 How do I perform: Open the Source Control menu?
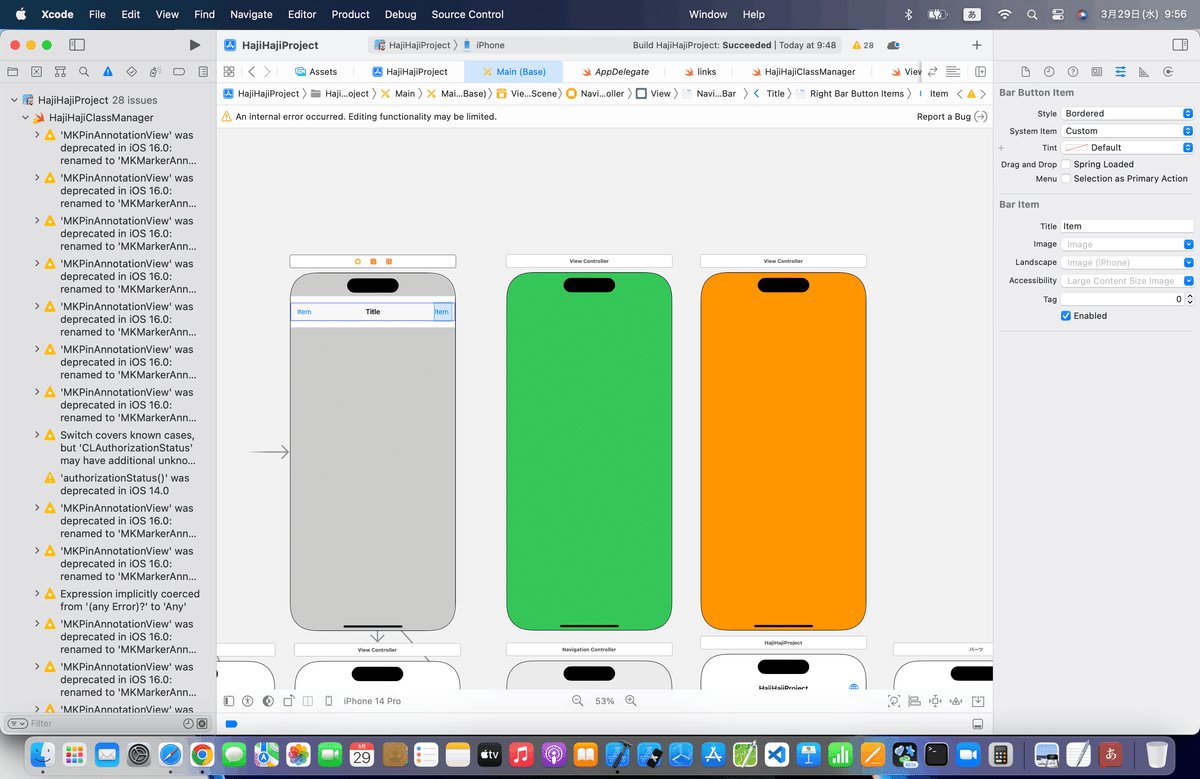click(467, 14)
